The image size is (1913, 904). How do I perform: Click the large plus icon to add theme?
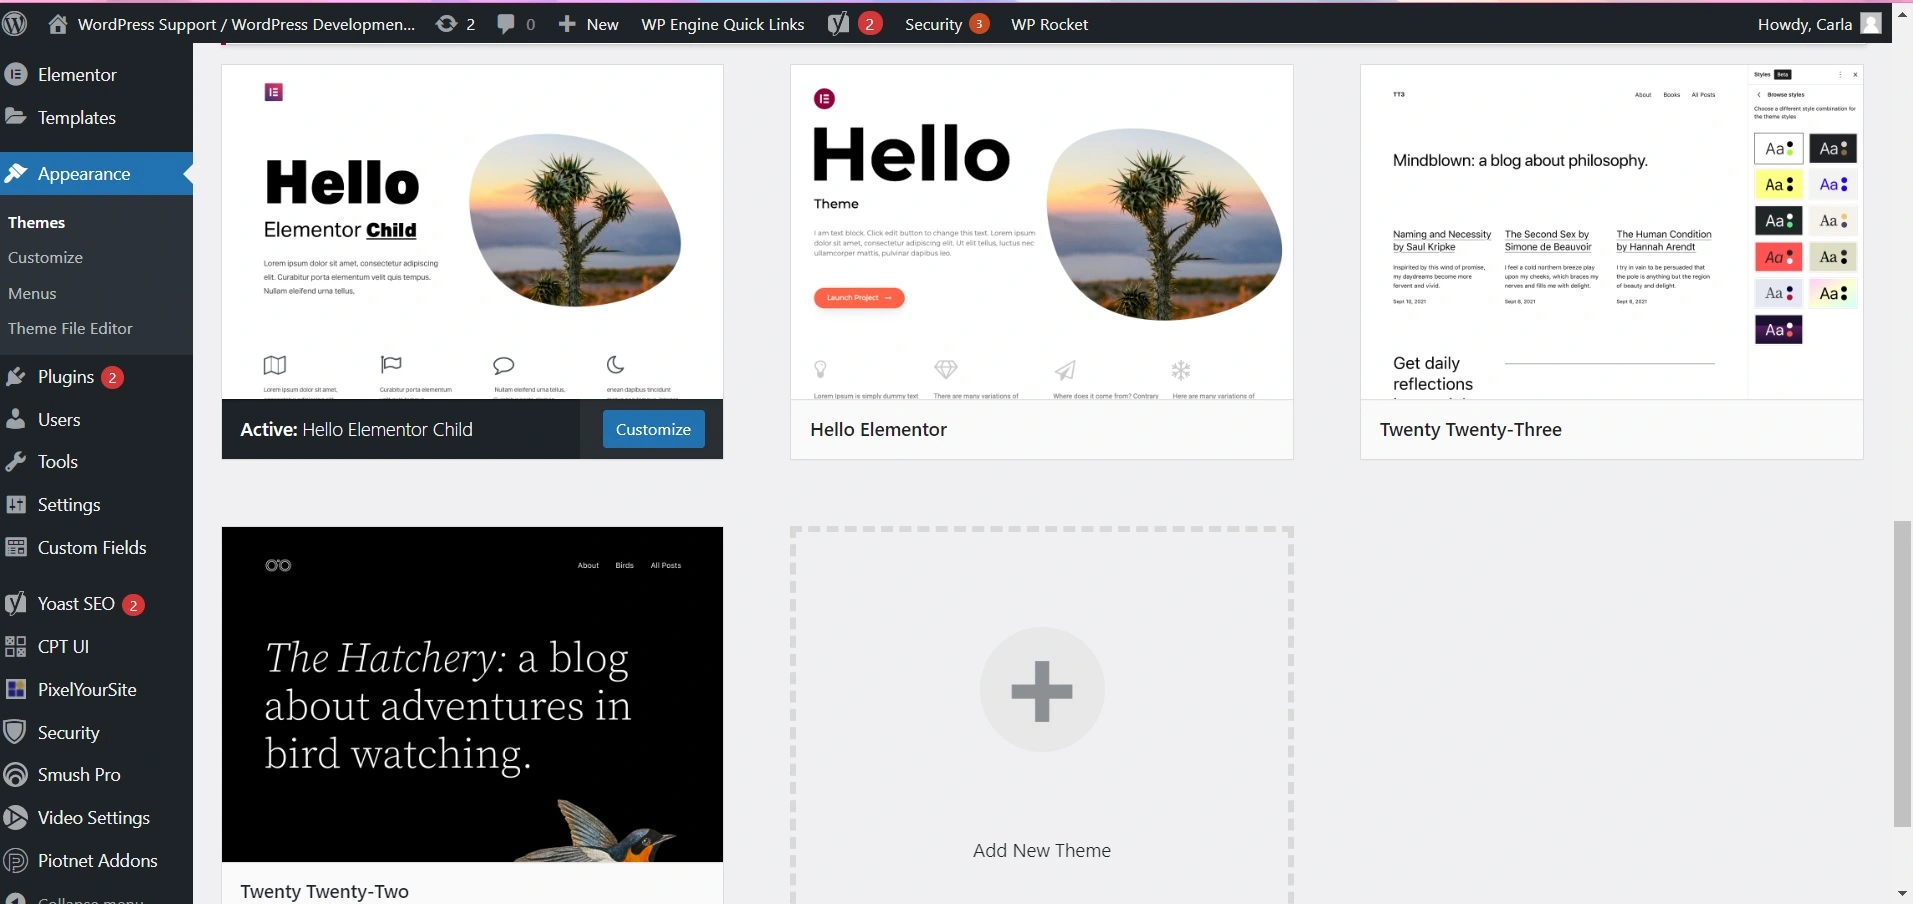pyautogui.click(x=1042, y=690)
